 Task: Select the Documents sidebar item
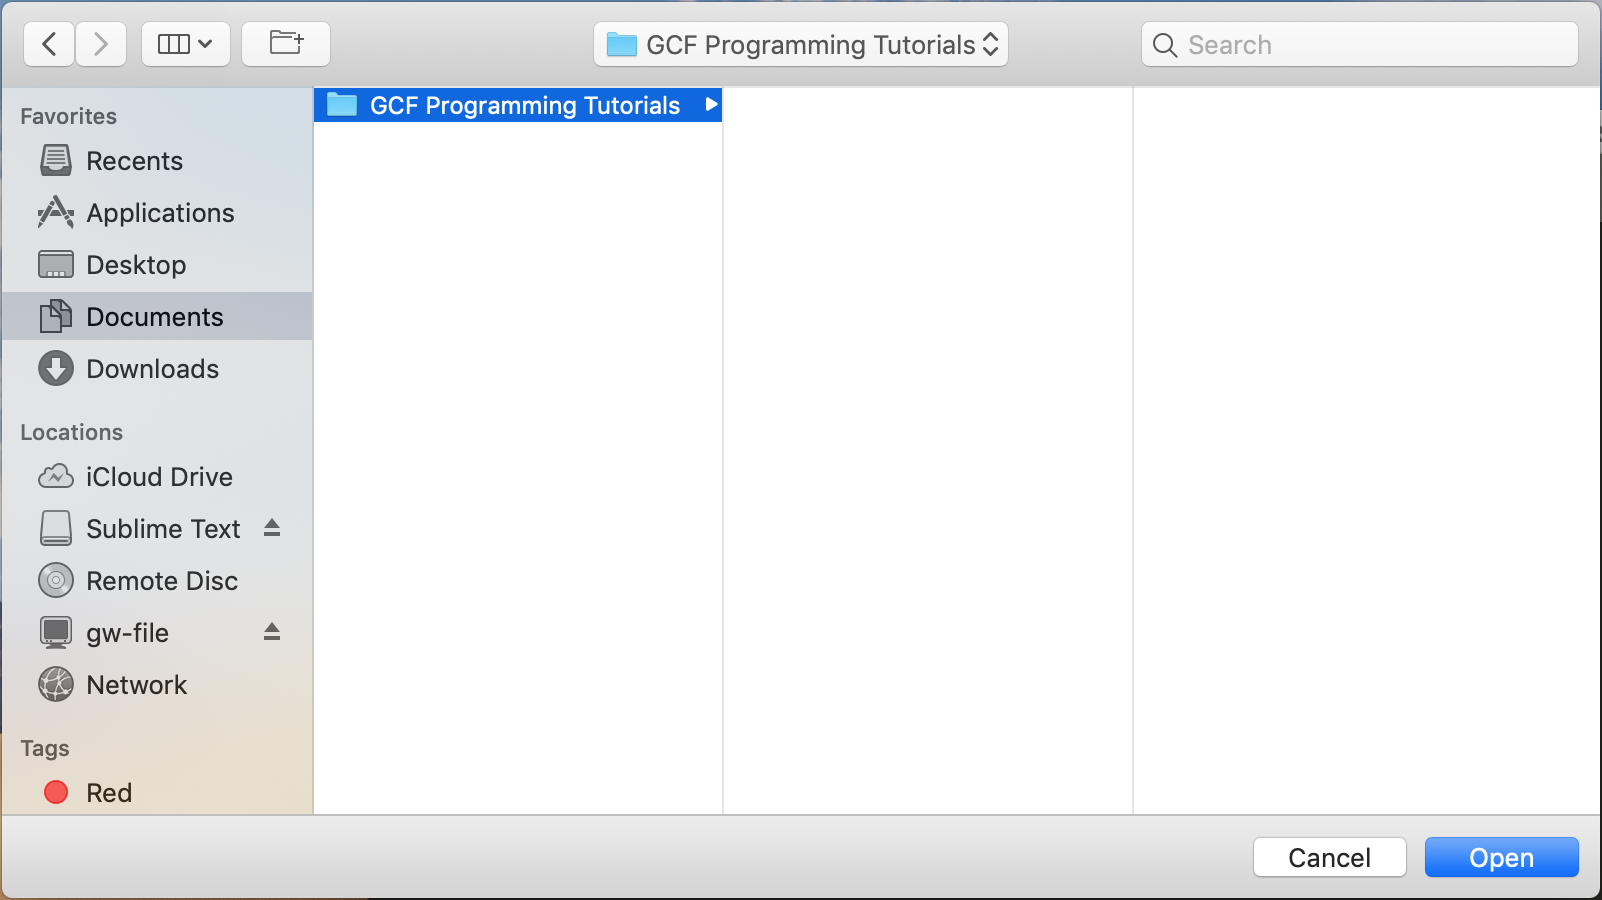pos(155,316)
